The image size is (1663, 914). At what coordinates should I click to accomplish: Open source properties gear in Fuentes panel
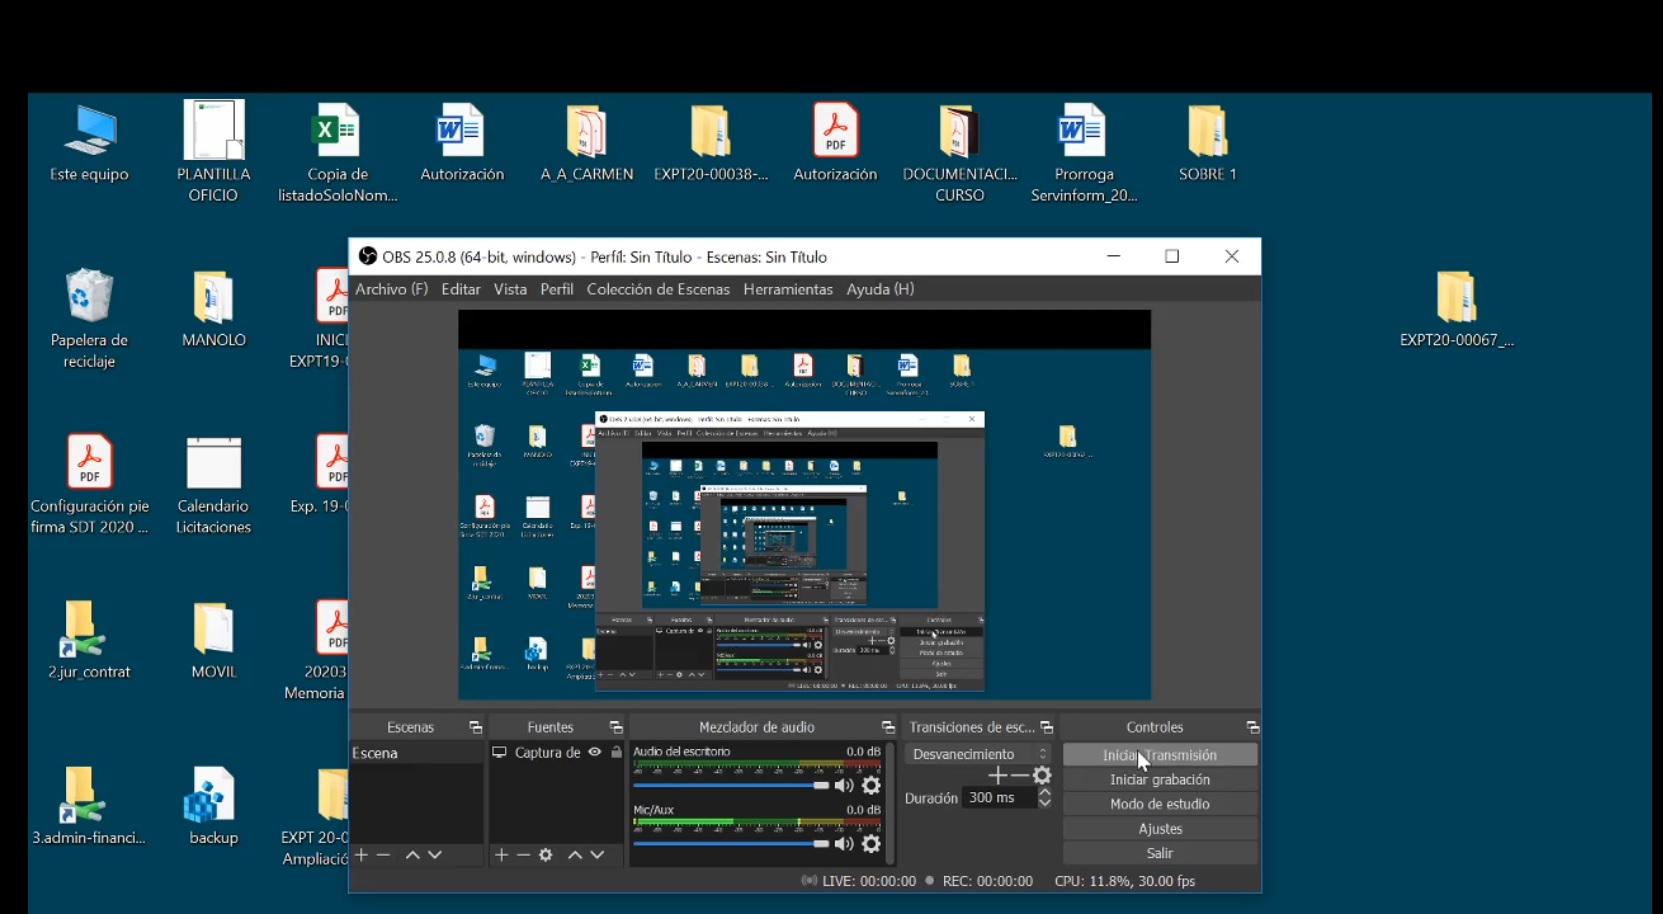click(x=546, y=855)
